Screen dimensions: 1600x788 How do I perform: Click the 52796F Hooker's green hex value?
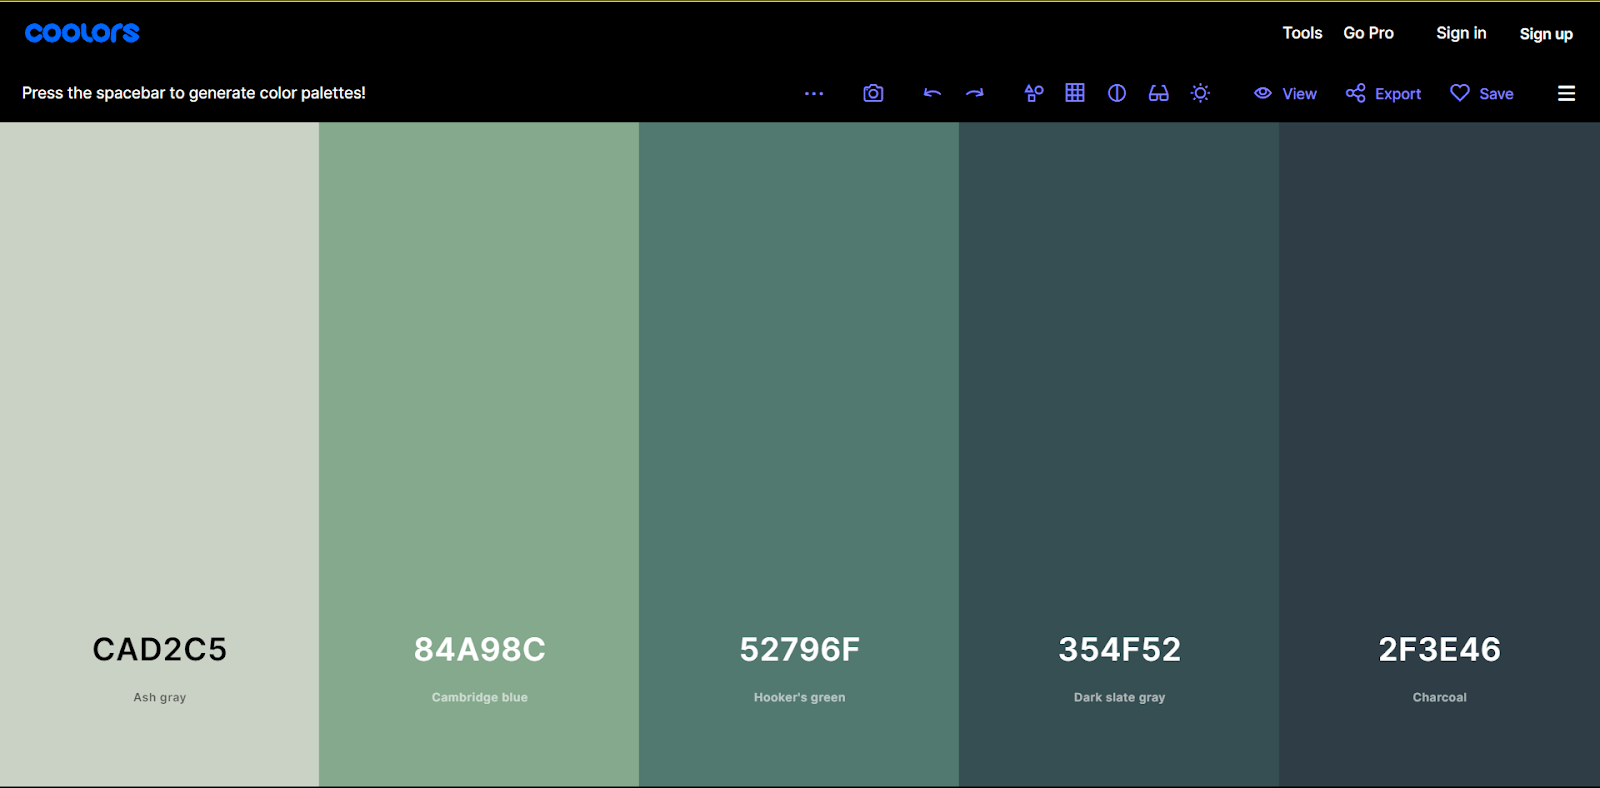click(799, 649)
